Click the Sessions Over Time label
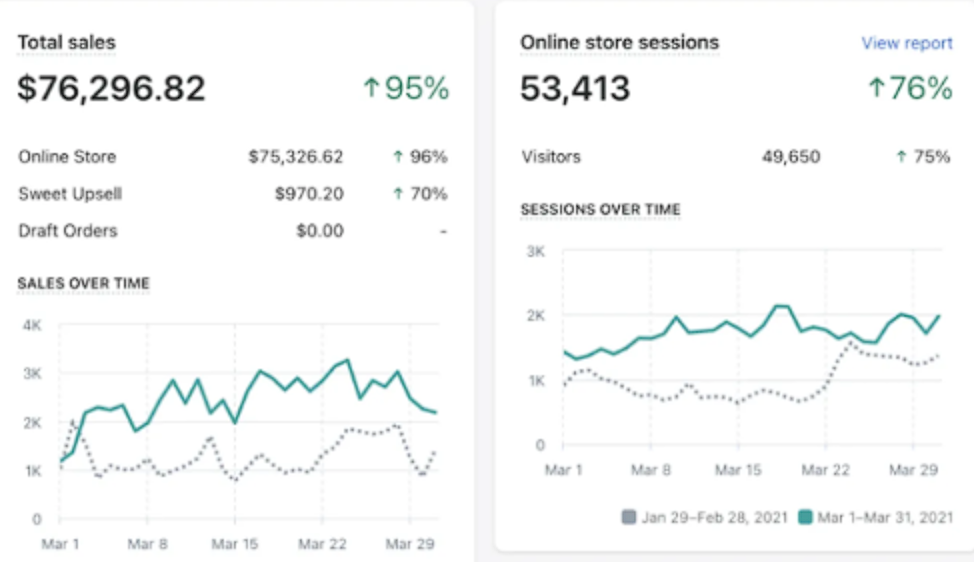The width and height of the screenshot is (974, 562). coord(600,210)
